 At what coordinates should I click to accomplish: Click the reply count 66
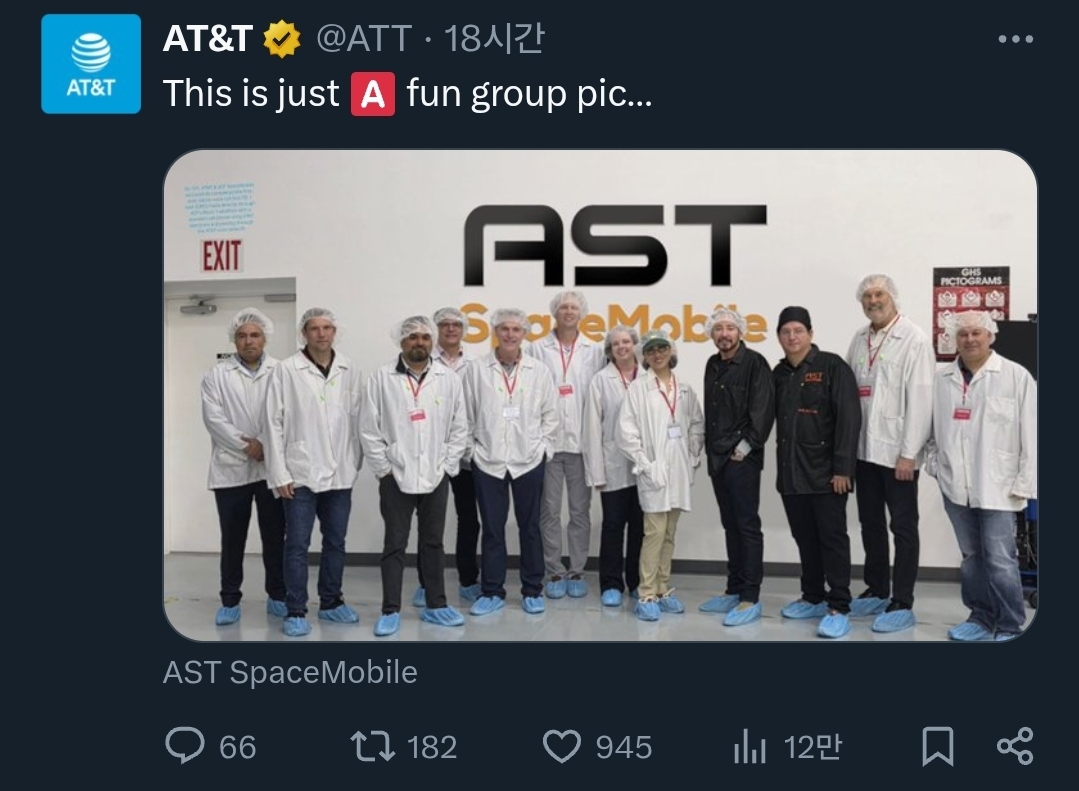point(237,747)
